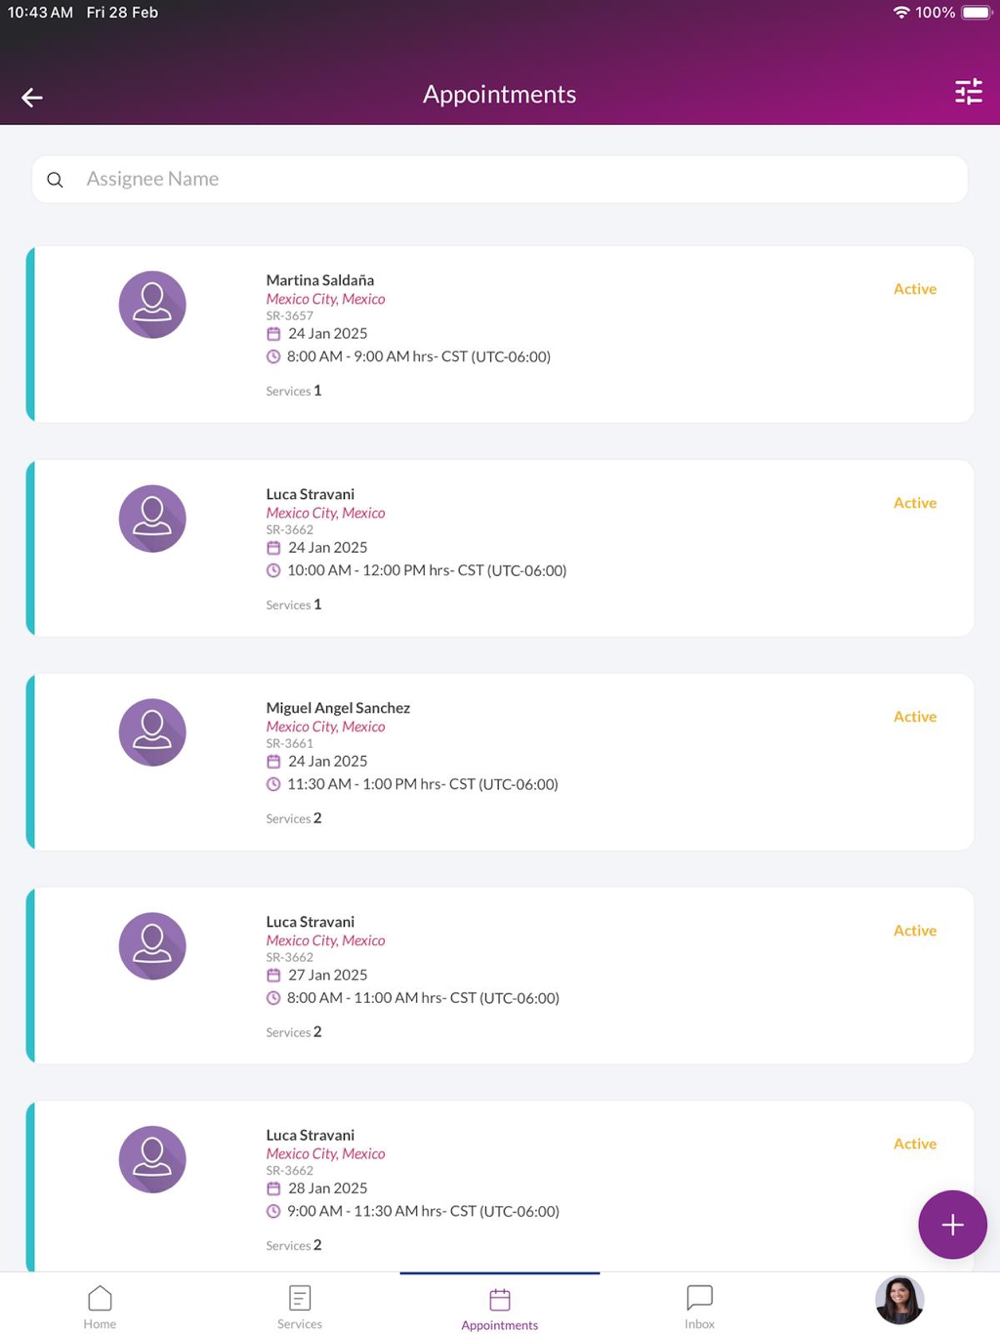Open the filter settings icon
Image resolution: width=1000 pixels, height=1334 pixels.
tap(968, 93)
